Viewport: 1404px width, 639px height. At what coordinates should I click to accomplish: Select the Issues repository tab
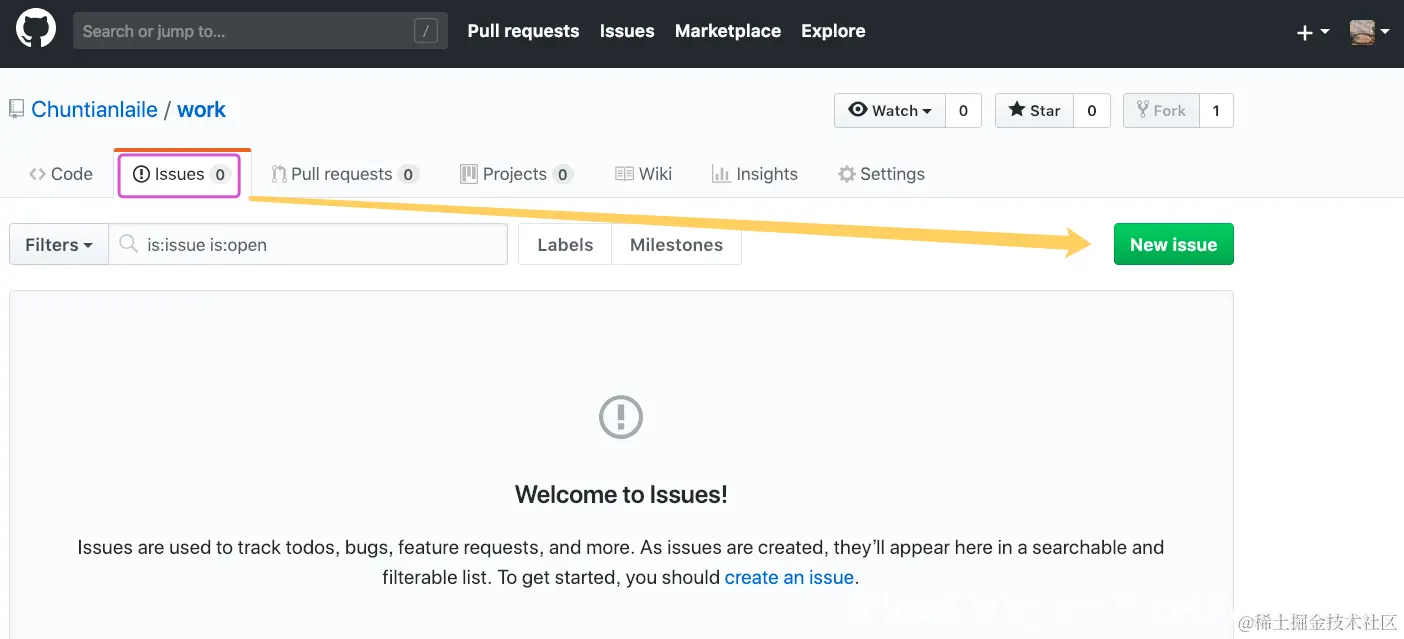(180, 174)
